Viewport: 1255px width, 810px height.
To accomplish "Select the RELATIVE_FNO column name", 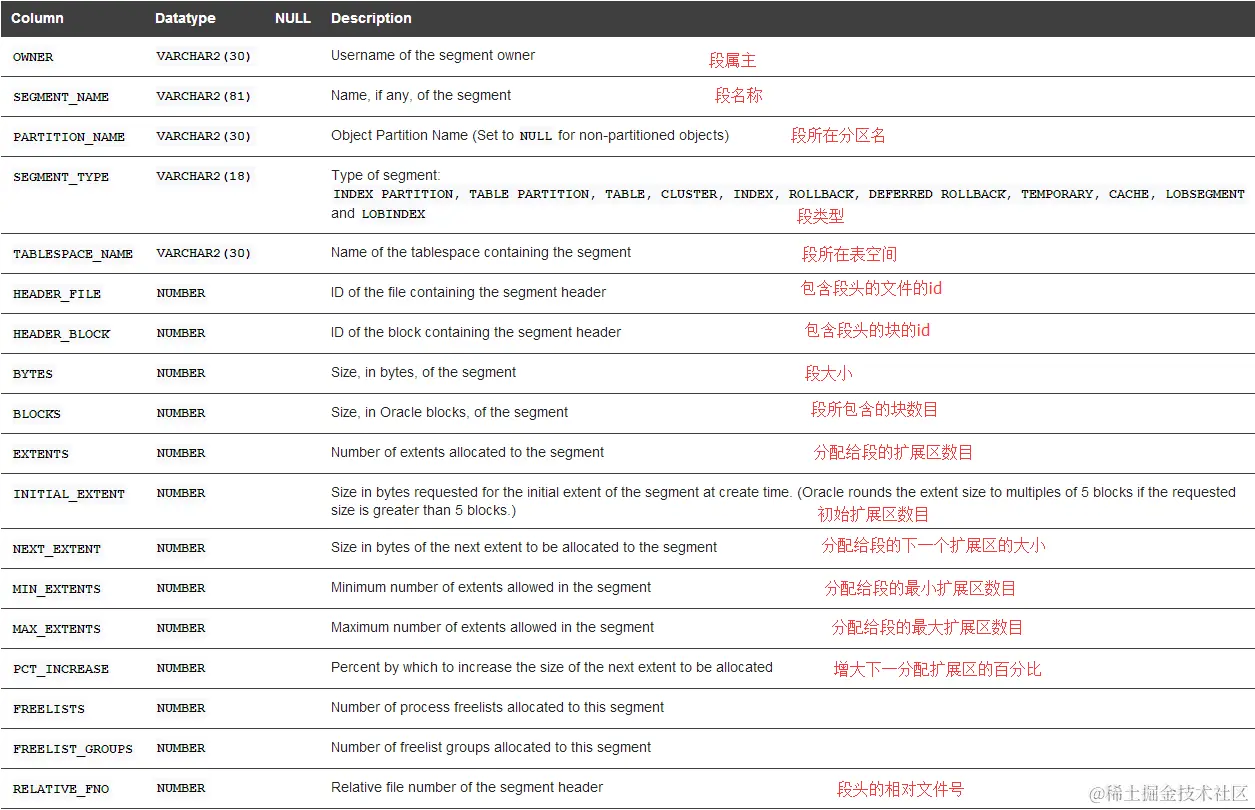I will tap(61, 789).
